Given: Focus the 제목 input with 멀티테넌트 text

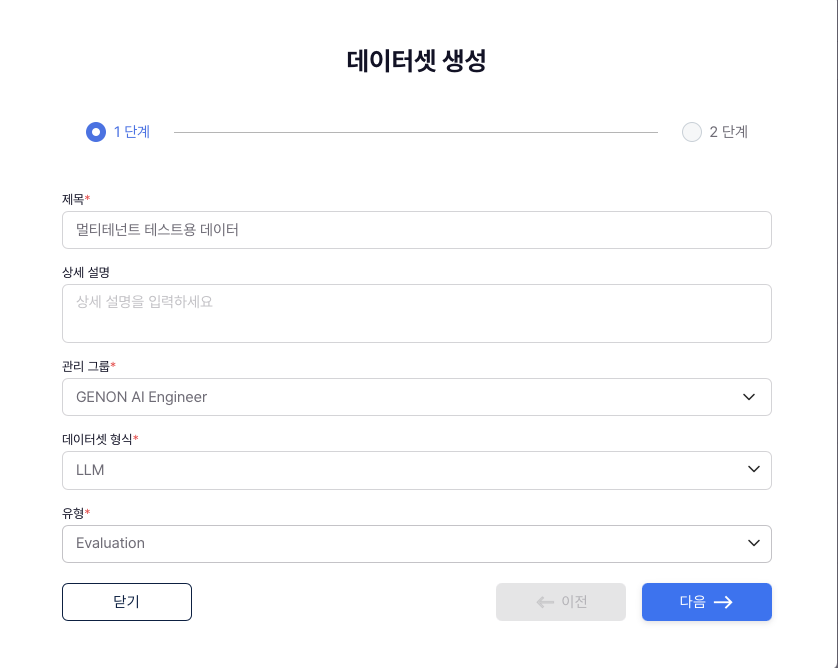Looking at the screenshot, I should (416, 230).
